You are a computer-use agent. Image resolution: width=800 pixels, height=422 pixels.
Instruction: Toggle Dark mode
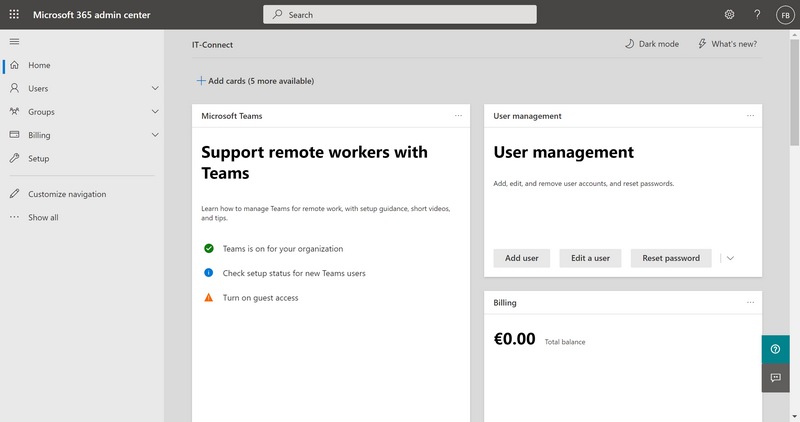click(x=651, y=44)
